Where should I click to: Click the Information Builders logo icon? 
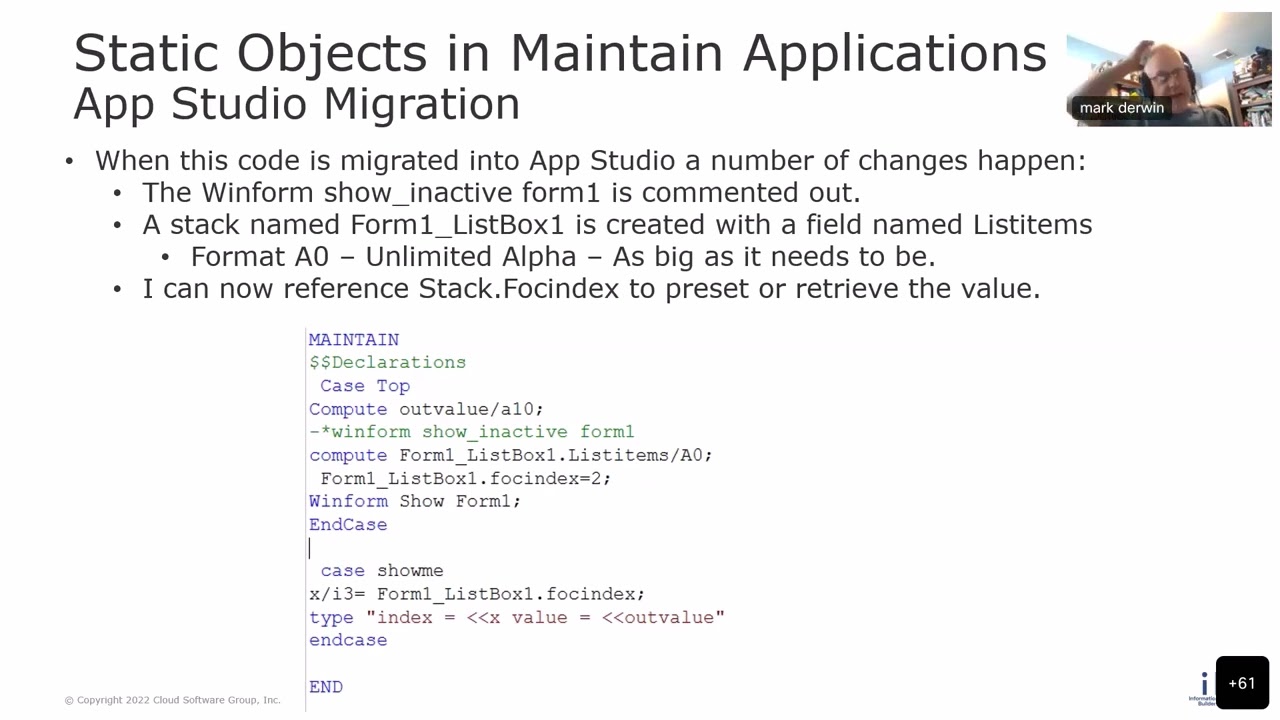[x=1201, y=689]
